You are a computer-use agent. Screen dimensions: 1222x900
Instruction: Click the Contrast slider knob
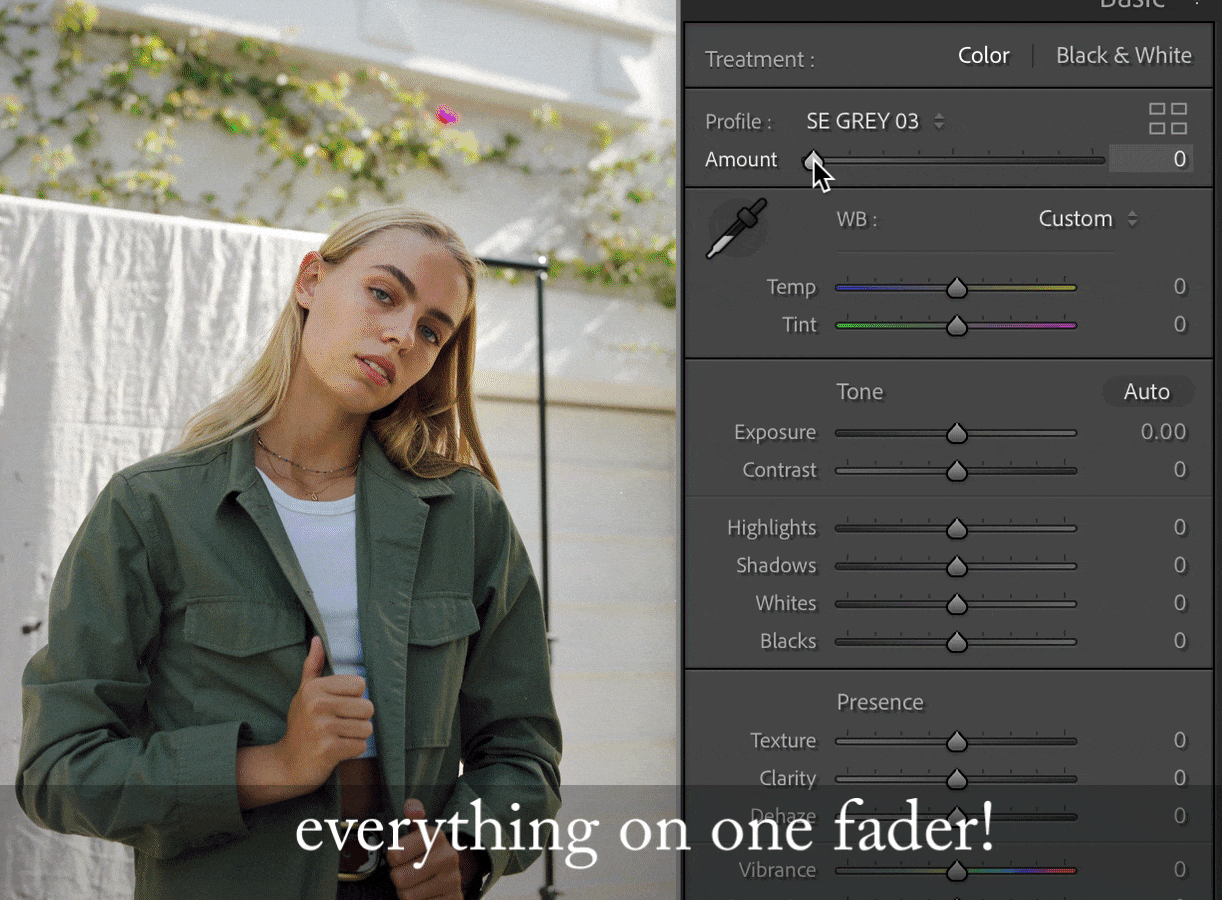pos(956,471)
